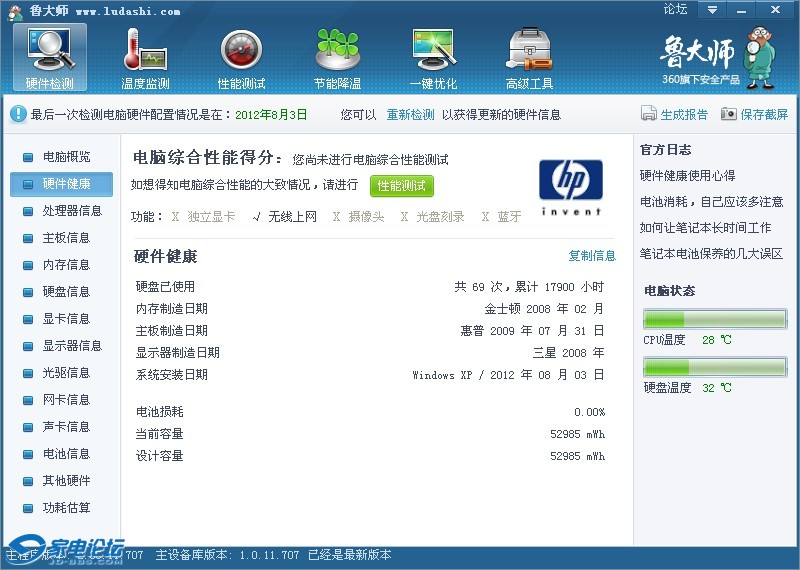
Task: Open the title bar dropdown arrow menu
Action: point(712,9)
